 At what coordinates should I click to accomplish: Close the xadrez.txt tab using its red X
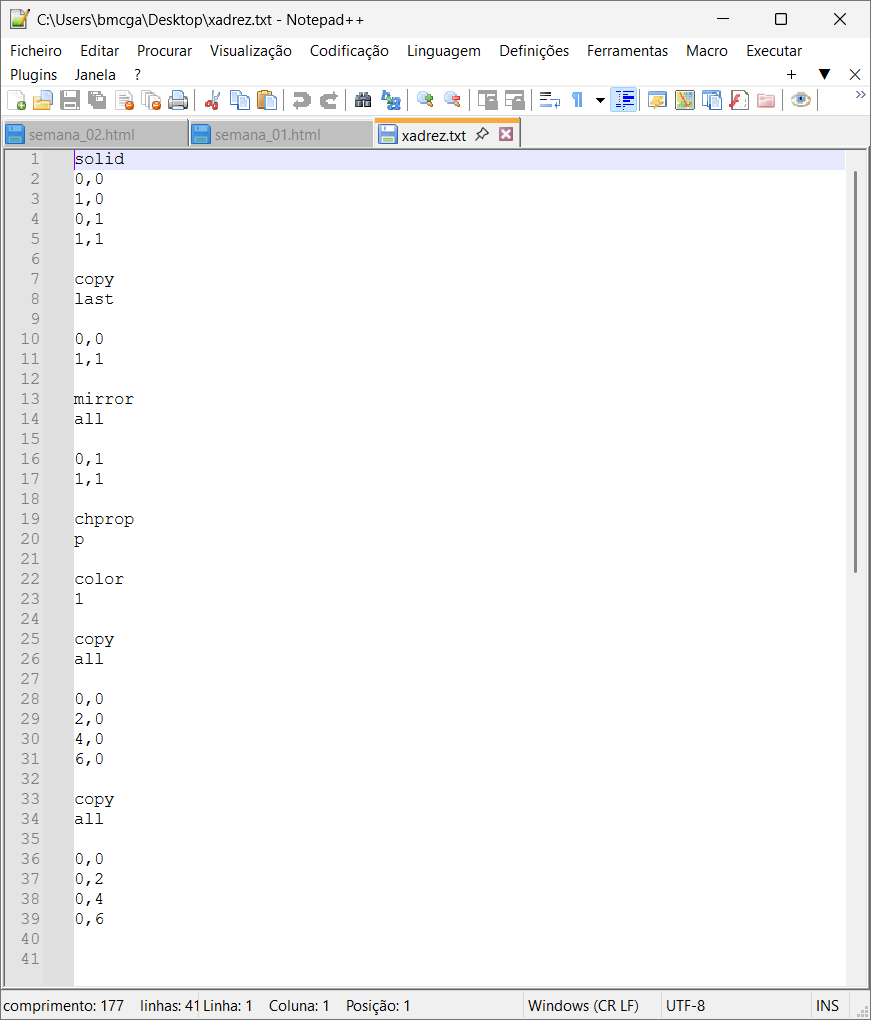tap(506, 134)
